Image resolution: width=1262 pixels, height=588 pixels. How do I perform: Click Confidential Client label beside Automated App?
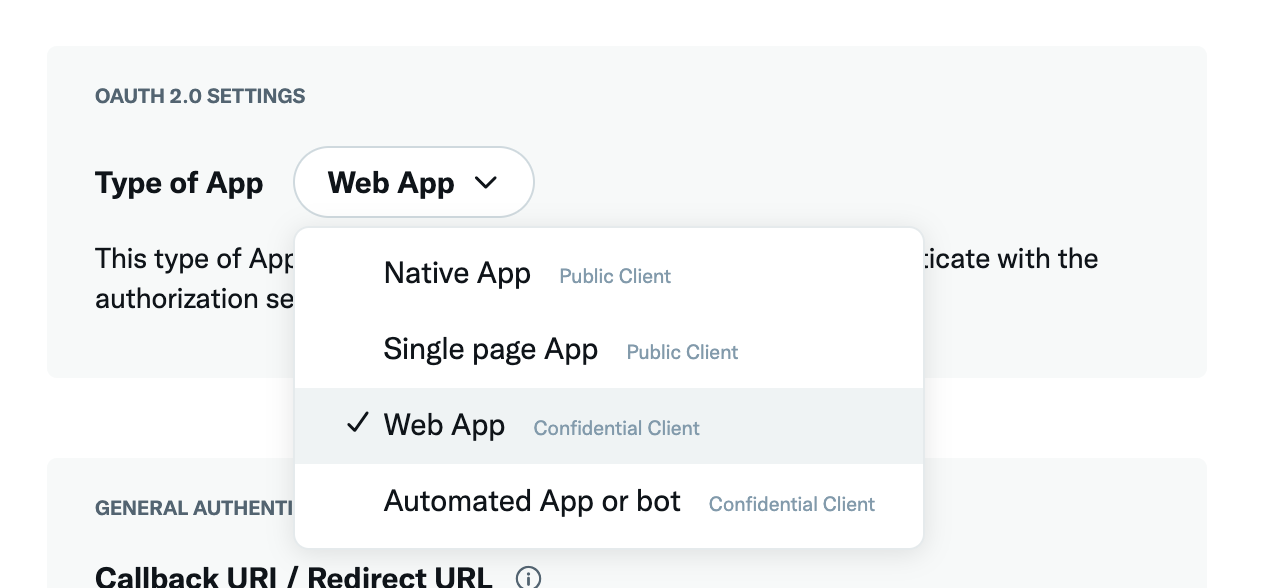click(x=791, y=505)
